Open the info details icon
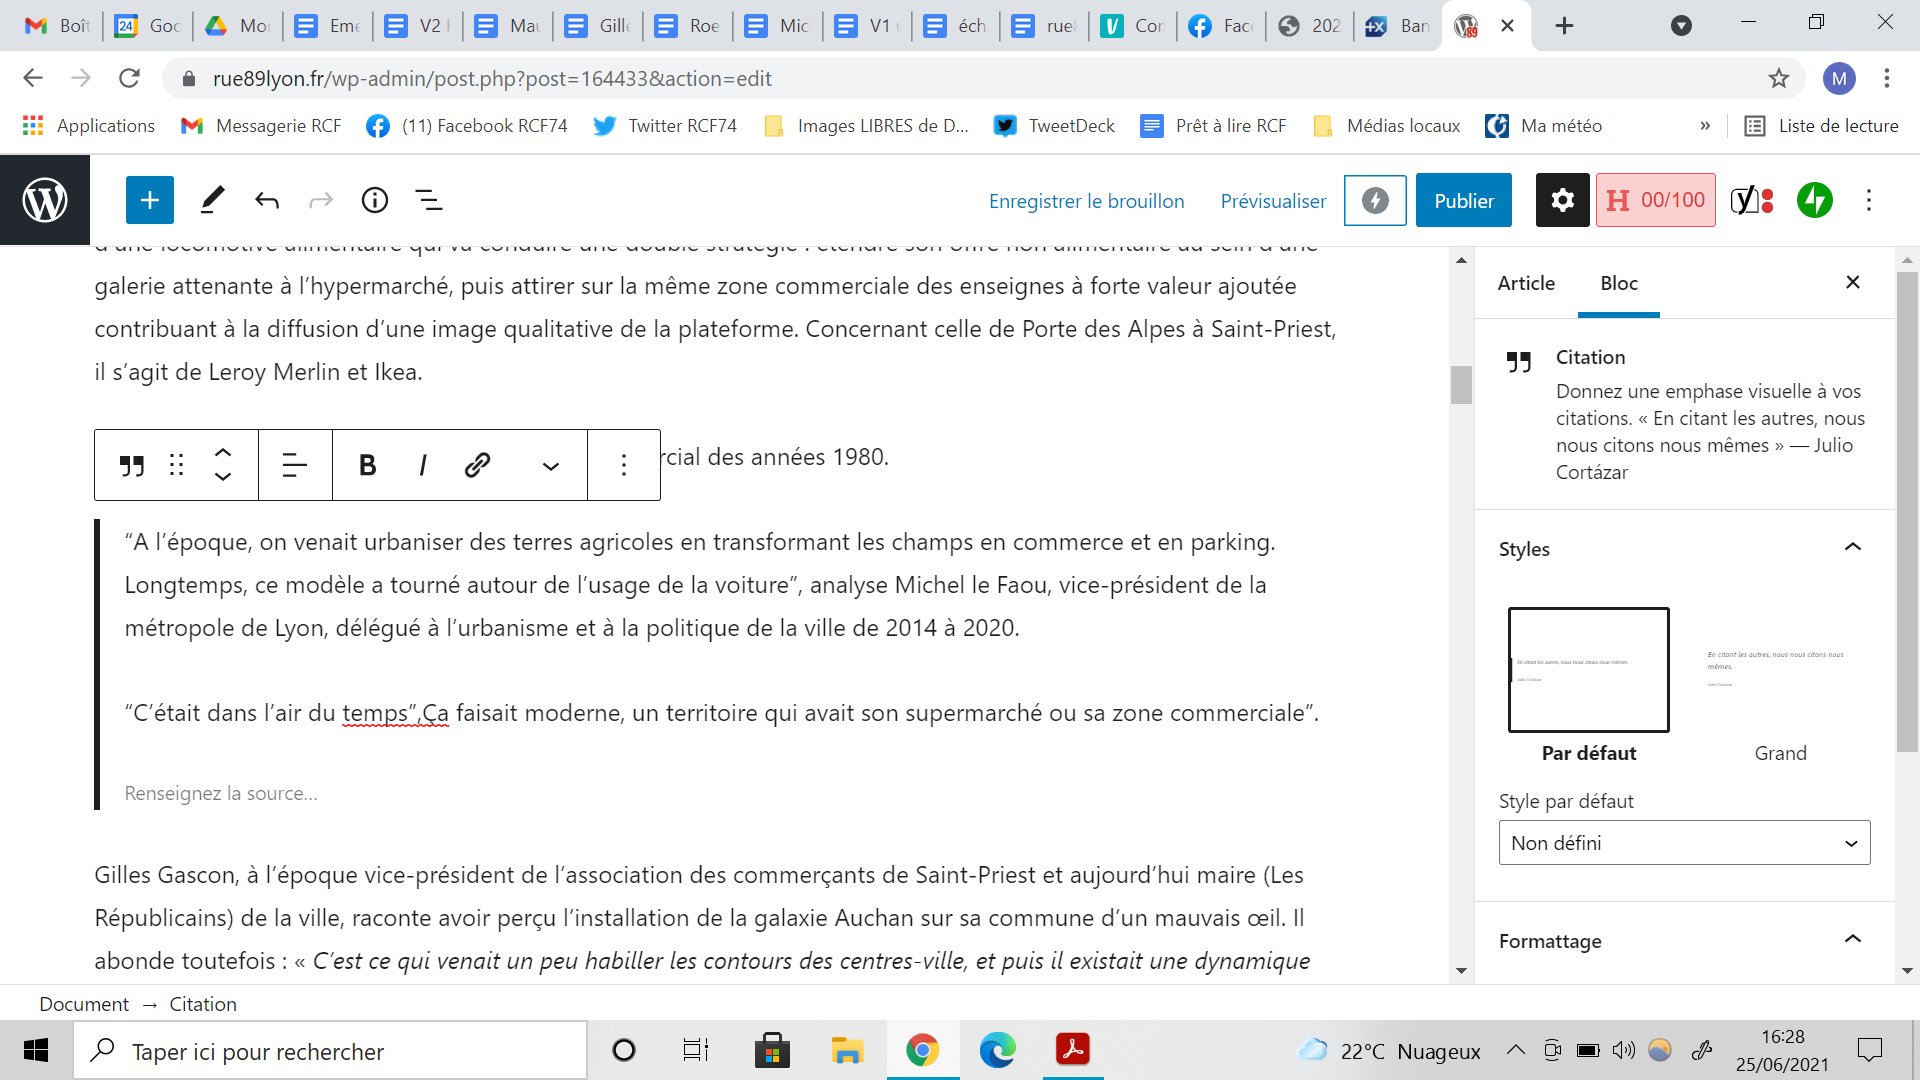This screenshot has width=1920, height=1080. tap(375, 201)
